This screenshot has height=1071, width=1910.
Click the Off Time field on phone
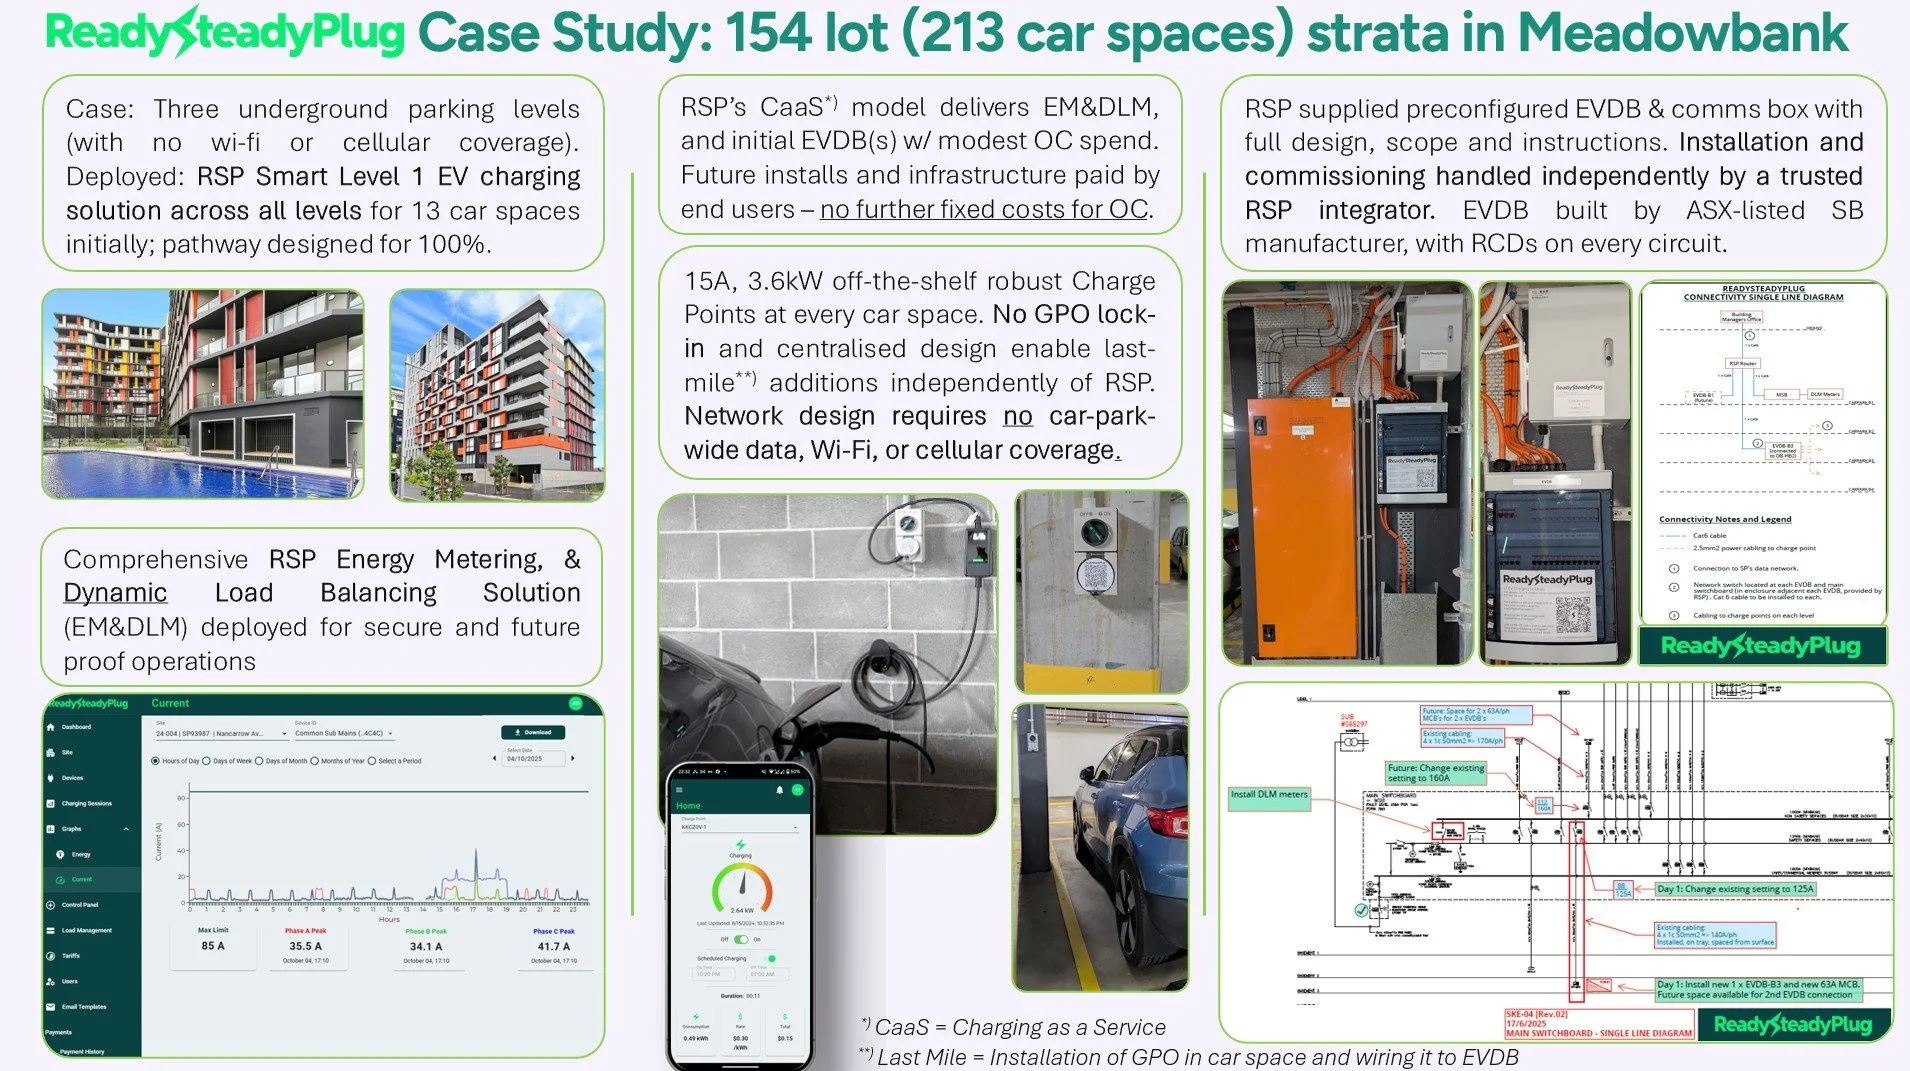click(x=768, y=974)
